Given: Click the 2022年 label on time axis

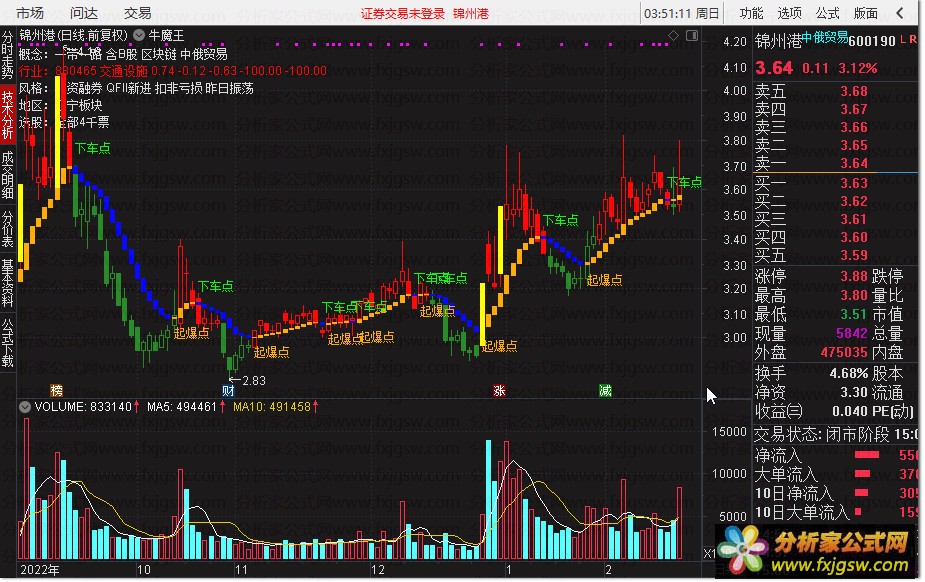Looking at the screenshot, I should pos(40,570).
